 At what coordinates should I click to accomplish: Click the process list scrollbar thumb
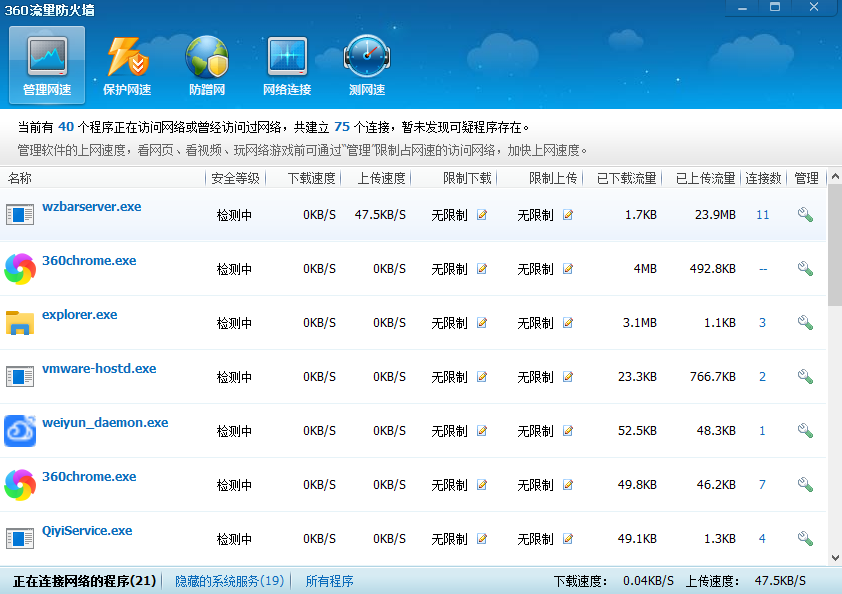pyautogui.click(x=835, y=245)
